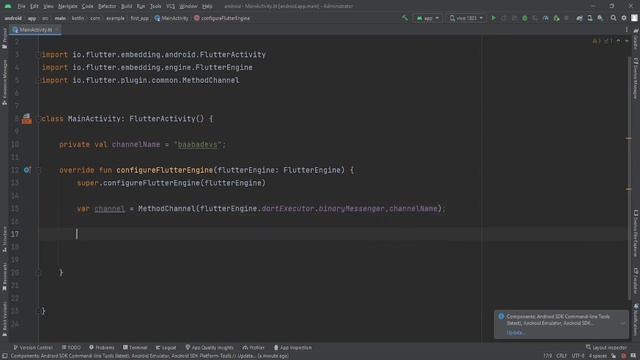The height and width of the screenshot is (360, 640).
Task: Toggle the Structure sidebar panel
Action: [x=4, y=239]
